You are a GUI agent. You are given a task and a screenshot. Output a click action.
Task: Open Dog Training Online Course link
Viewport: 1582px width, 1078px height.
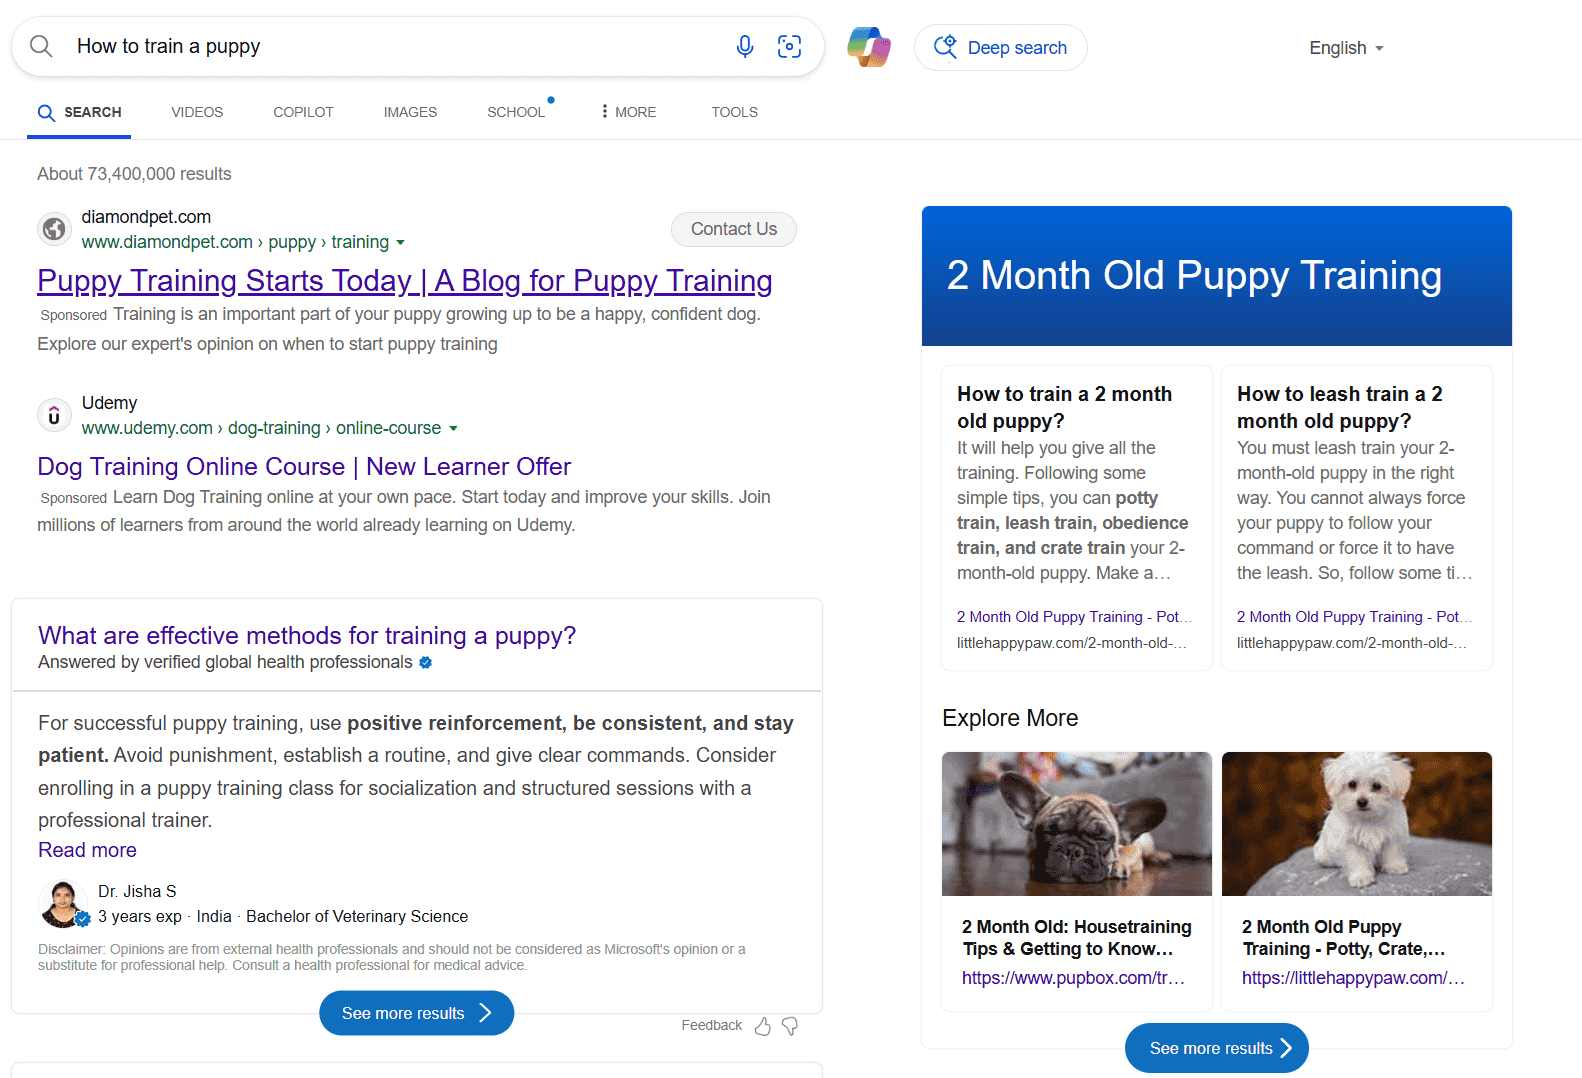point(304,466)
